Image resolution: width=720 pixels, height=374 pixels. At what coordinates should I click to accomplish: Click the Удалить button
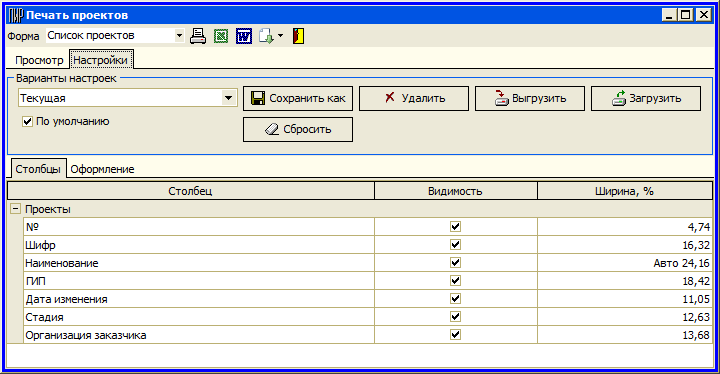click(x=414, y=98)
